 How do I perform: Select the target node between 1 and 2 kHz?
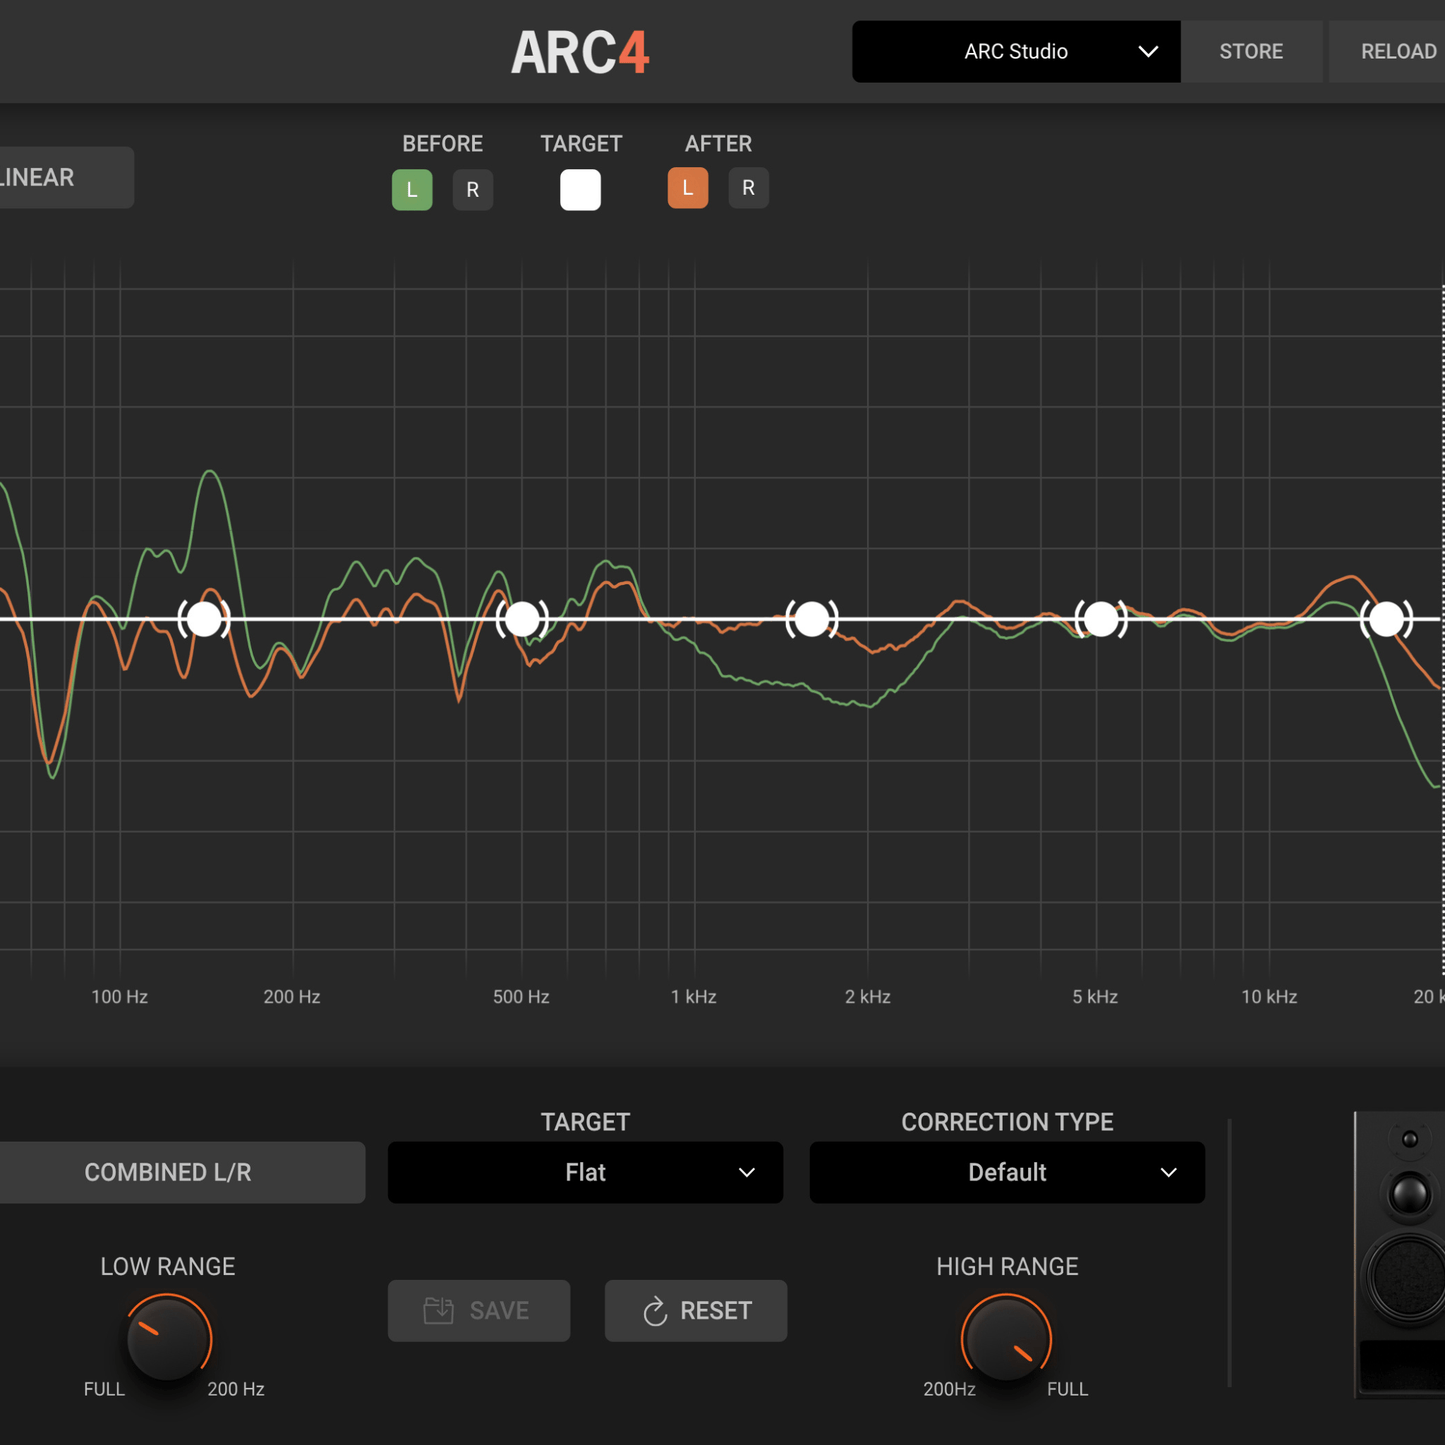pyautogui.click(x=811, y=619)
